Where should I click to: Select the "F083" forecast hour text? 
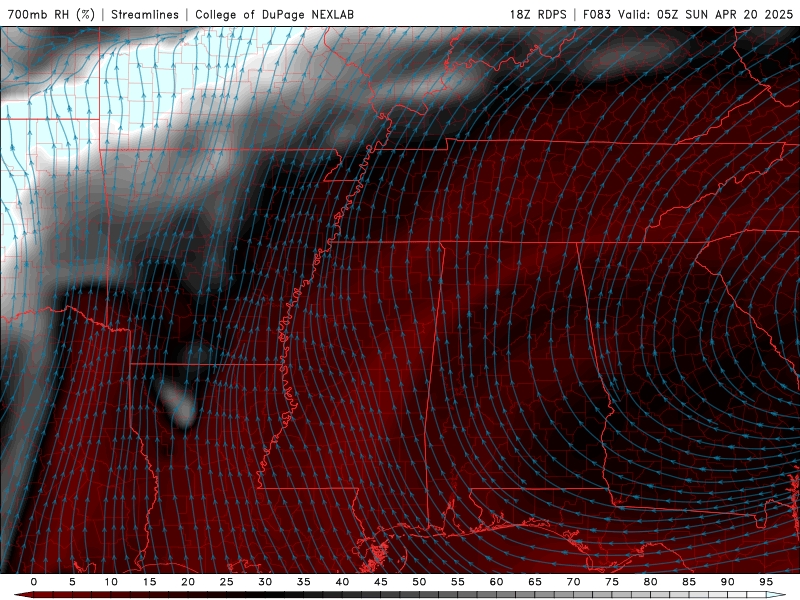pyautogui.click(x=596, y=14)
